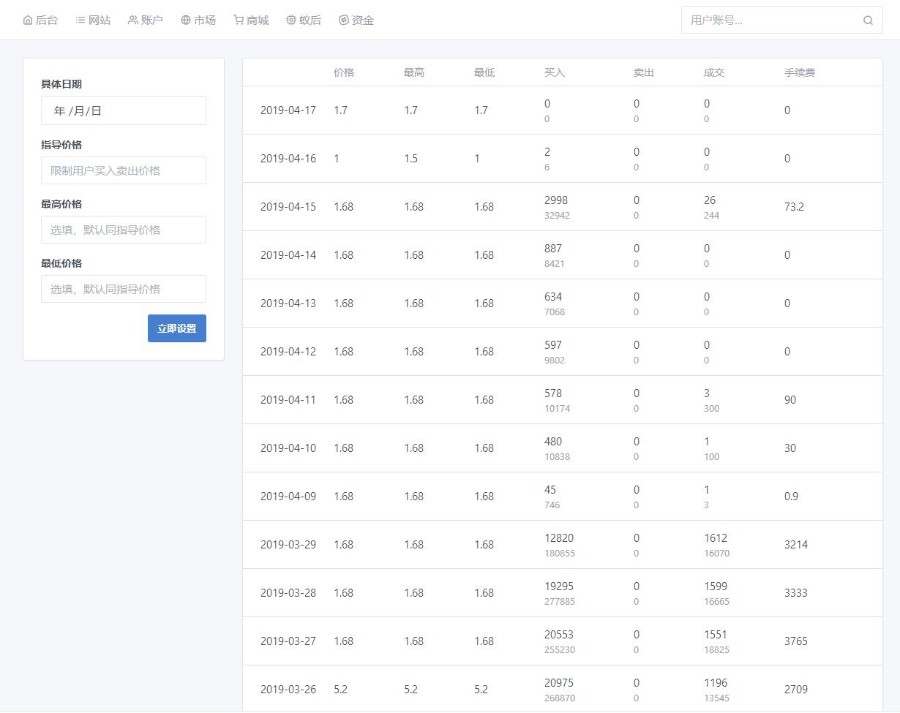Select the 最低价格 input box
Viewport: 900px width, 713px height.
click(123, 289)
